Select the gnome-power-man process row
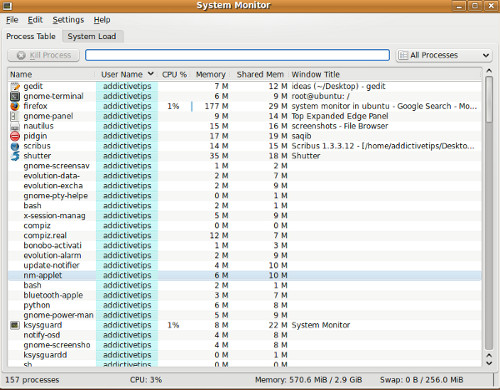500x390 pixels. pos(245,315)
